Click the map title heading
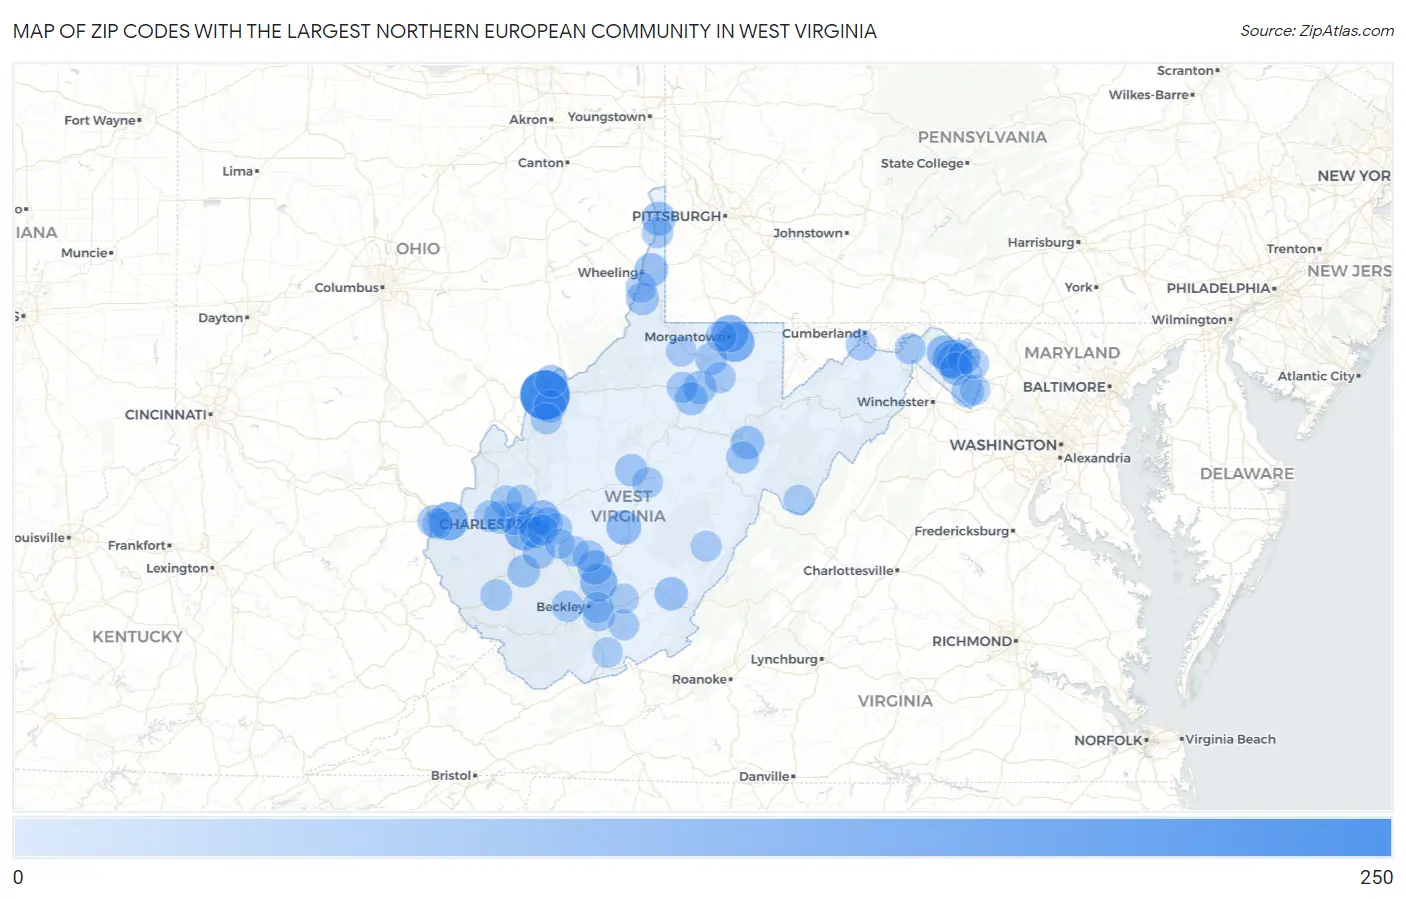Screen dimensions: 1406x899 tap(445, 31)
